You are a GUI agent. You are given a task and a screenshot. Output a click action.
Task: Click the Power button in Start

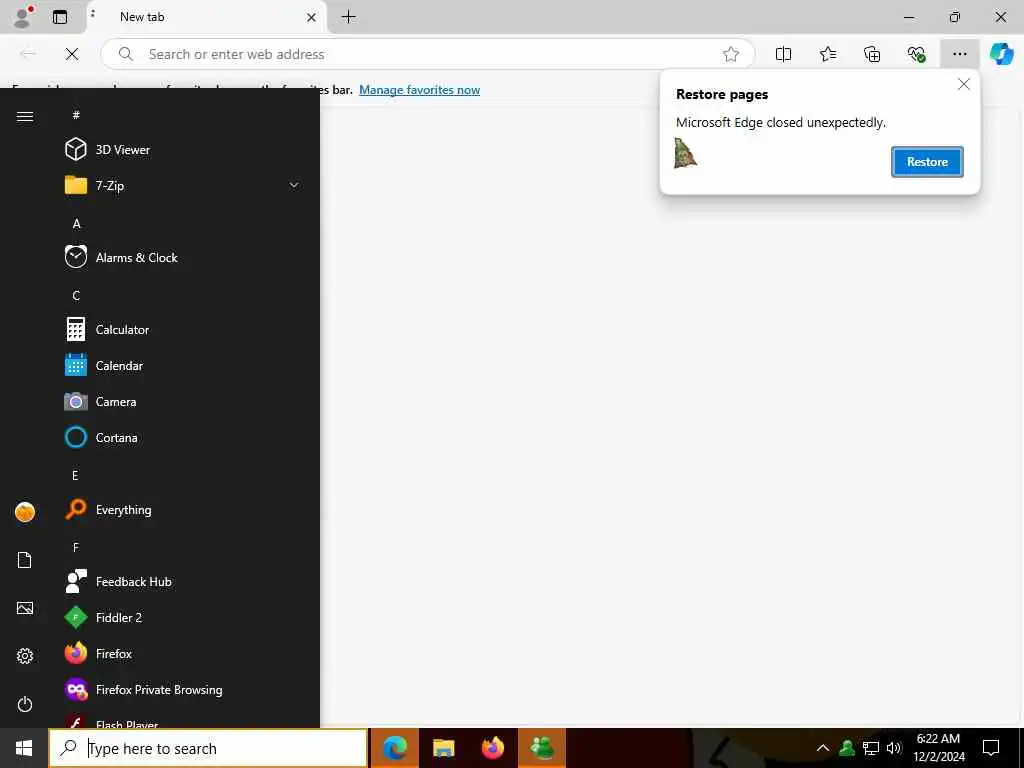pos(25,704)
